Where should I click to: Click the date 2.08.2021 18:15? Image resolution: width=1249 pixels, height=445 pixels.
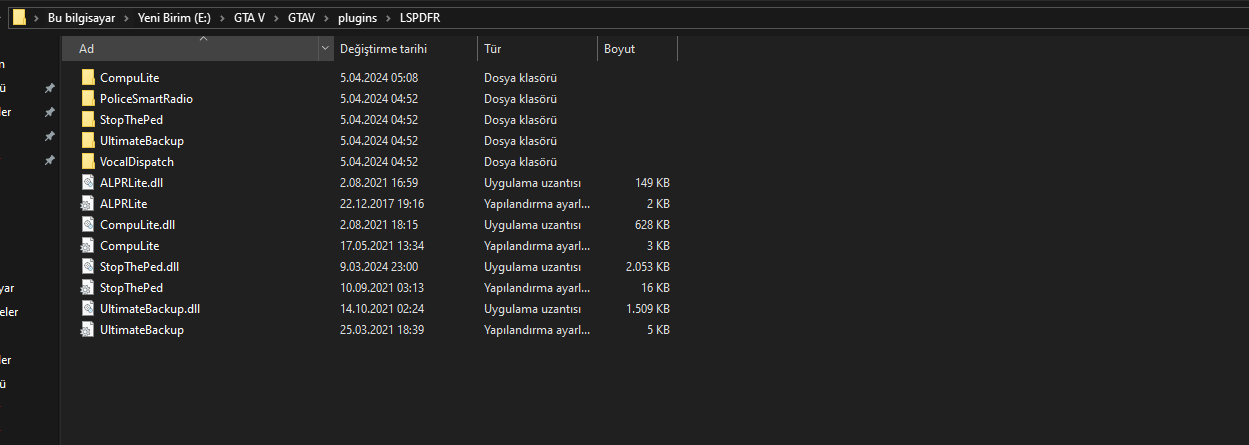point(379,224)
